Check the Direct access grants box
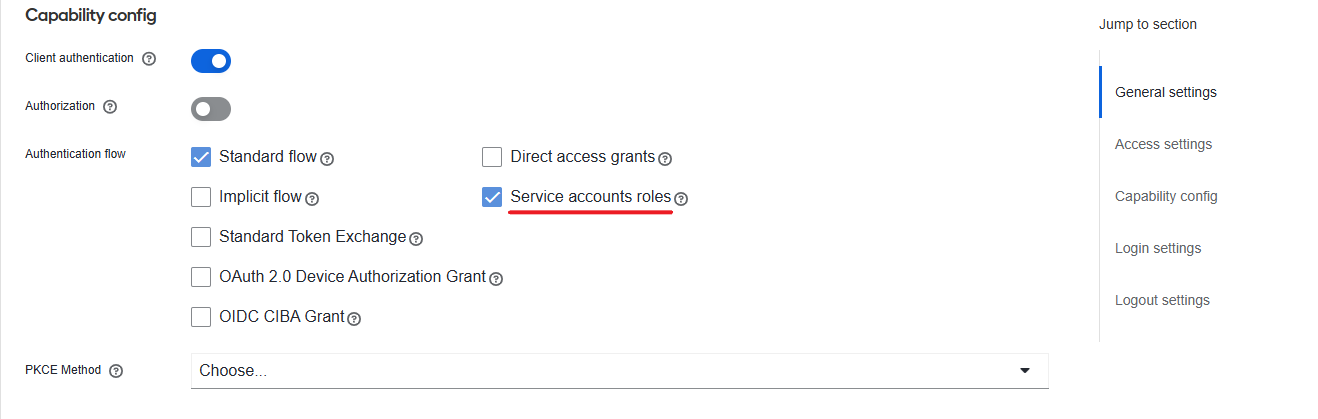 (492, 157)
